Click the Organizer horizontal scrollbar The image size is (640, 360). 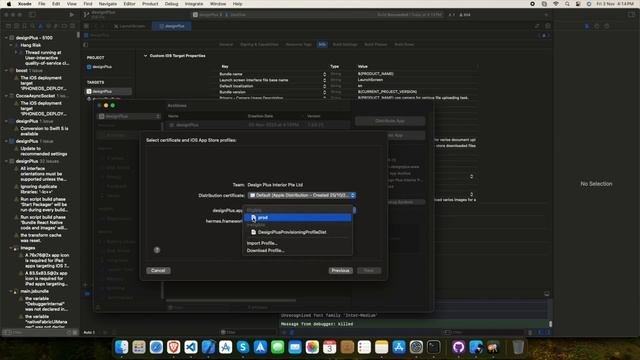click(231, 300)
